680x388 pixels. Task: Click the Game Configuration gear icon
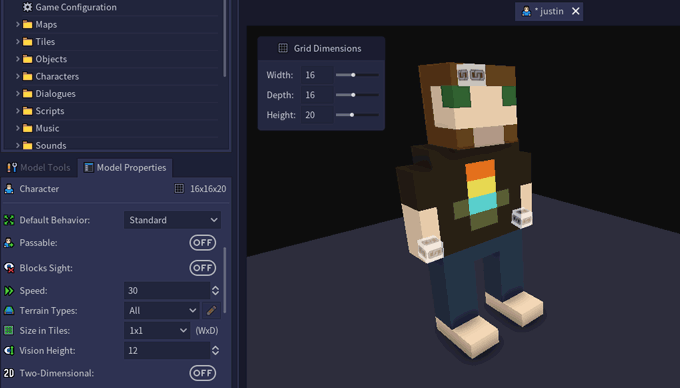coord(27,7)
